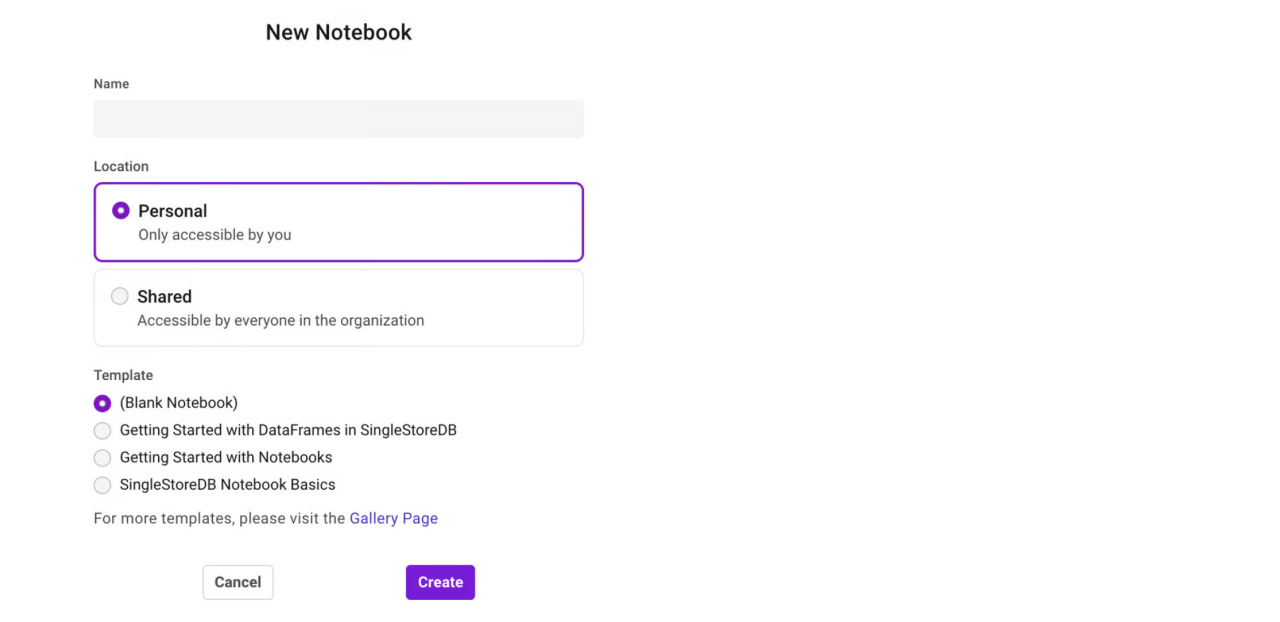The height and width of the screenshot is (622, 1280).
Task: Select the Personal location radio button
Action: point(121,211)
